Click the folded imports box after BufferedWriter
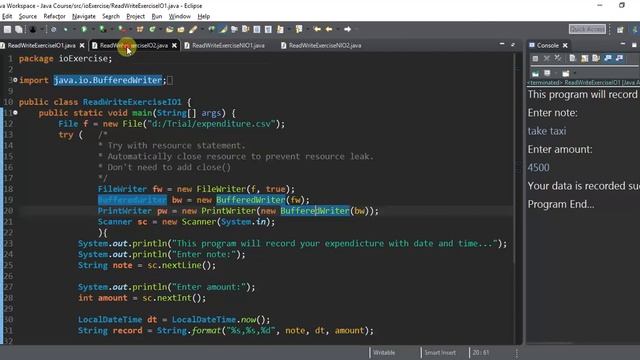 click(170, 80)
